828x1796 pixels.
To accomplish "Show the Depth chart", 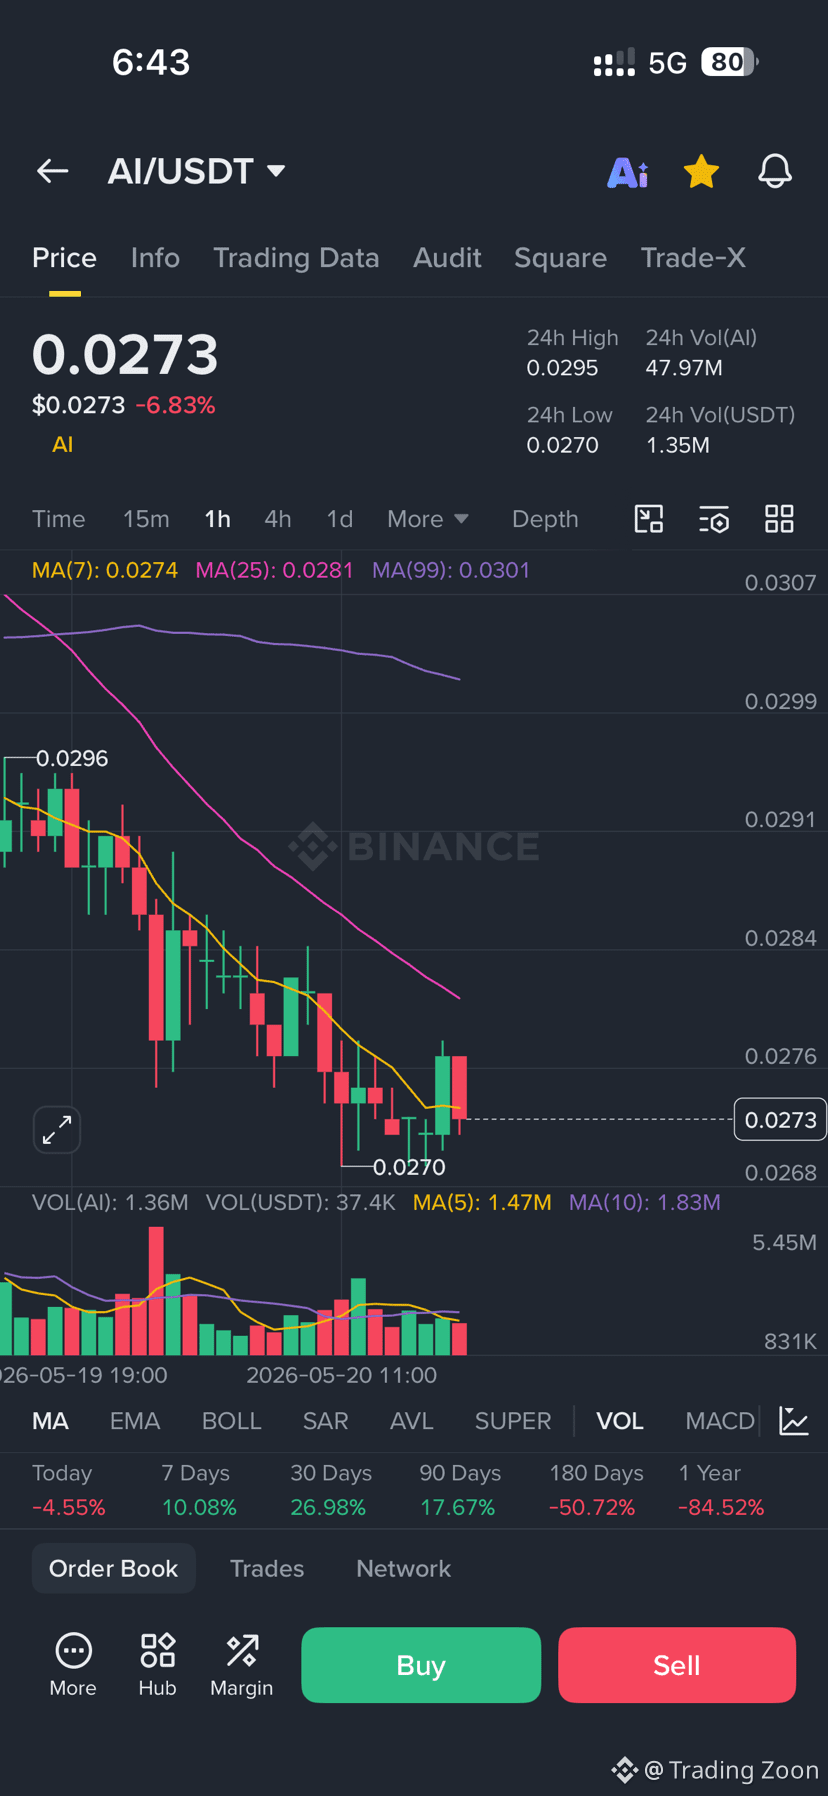I will (545, 519).
